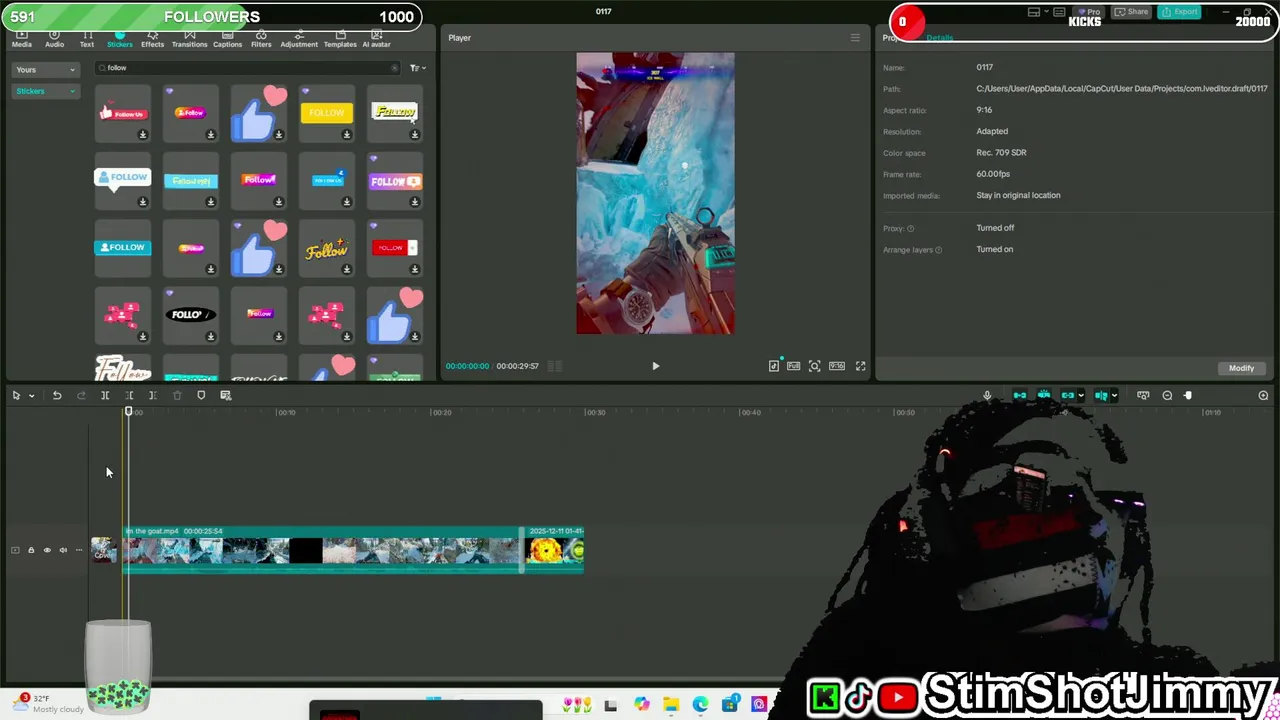The width and height of the screenshot is (1280, 720).
Task: Clear the sticker search text
Action: (394, 68)
